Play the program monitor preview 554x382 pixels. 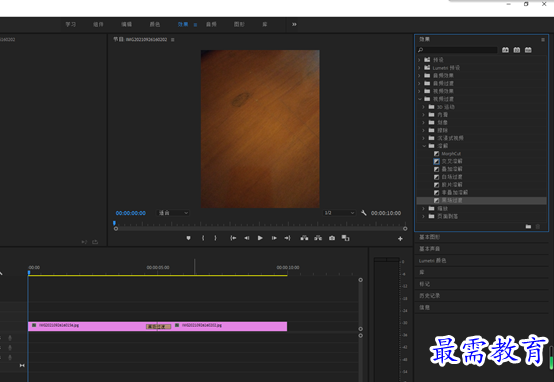tap(260, 238)
